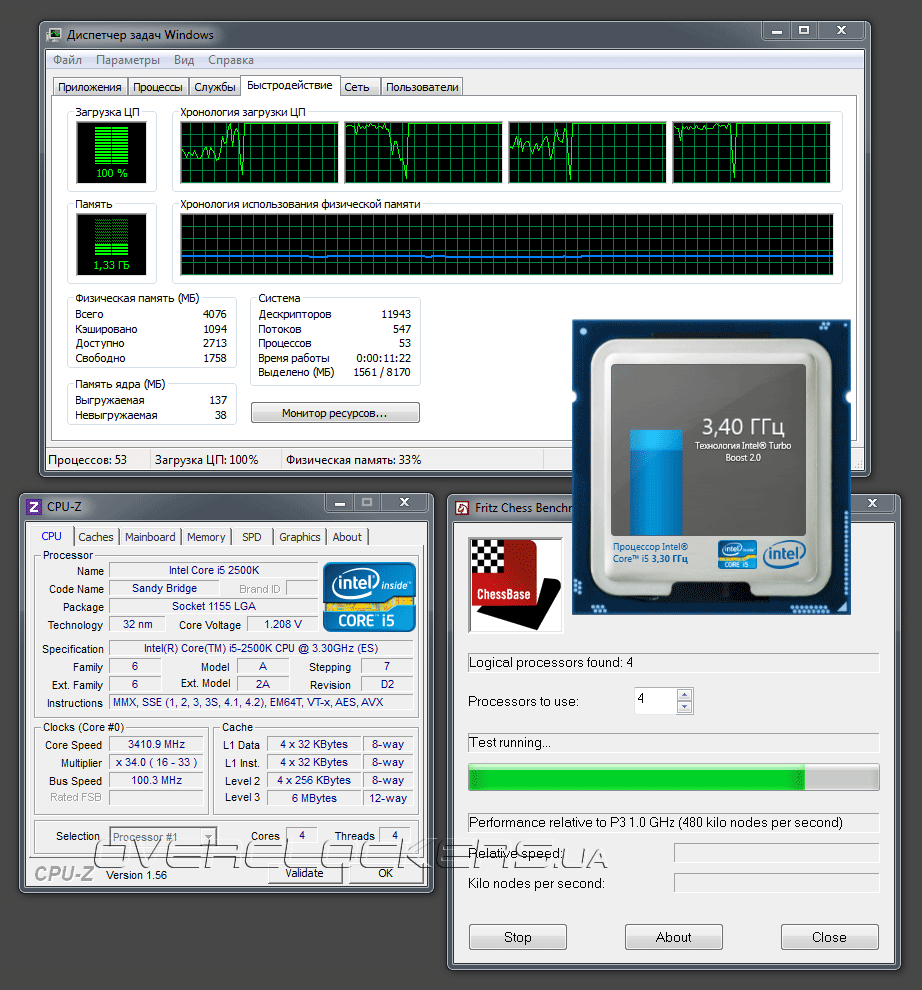Click the Core i5 sticker on Turbo gadget
The height and width of the screenshot is (990, 922).
pyautogui.click(x=737, y=554)
